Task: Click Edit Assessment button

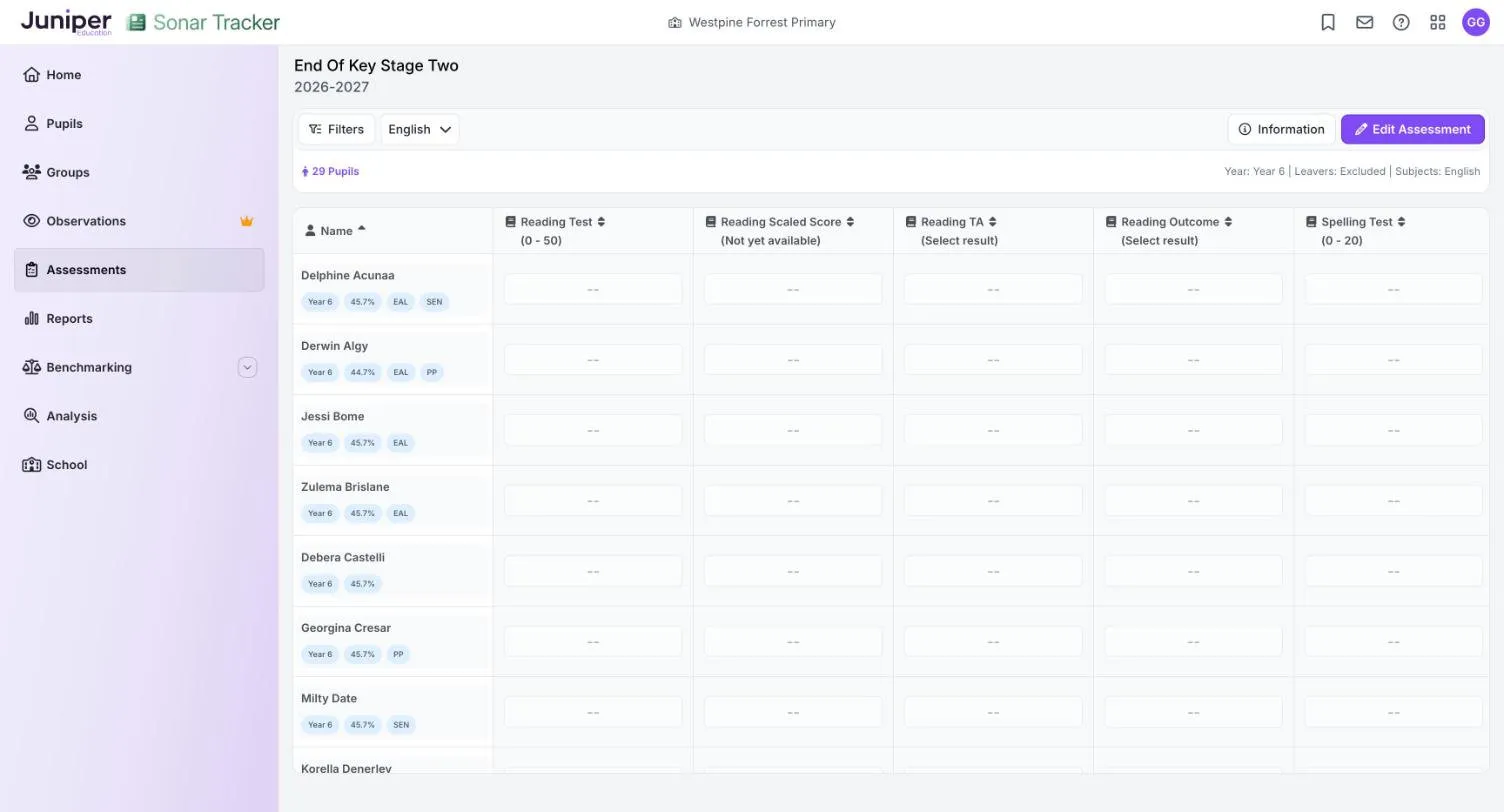Action: click(x=1412, y=129)
